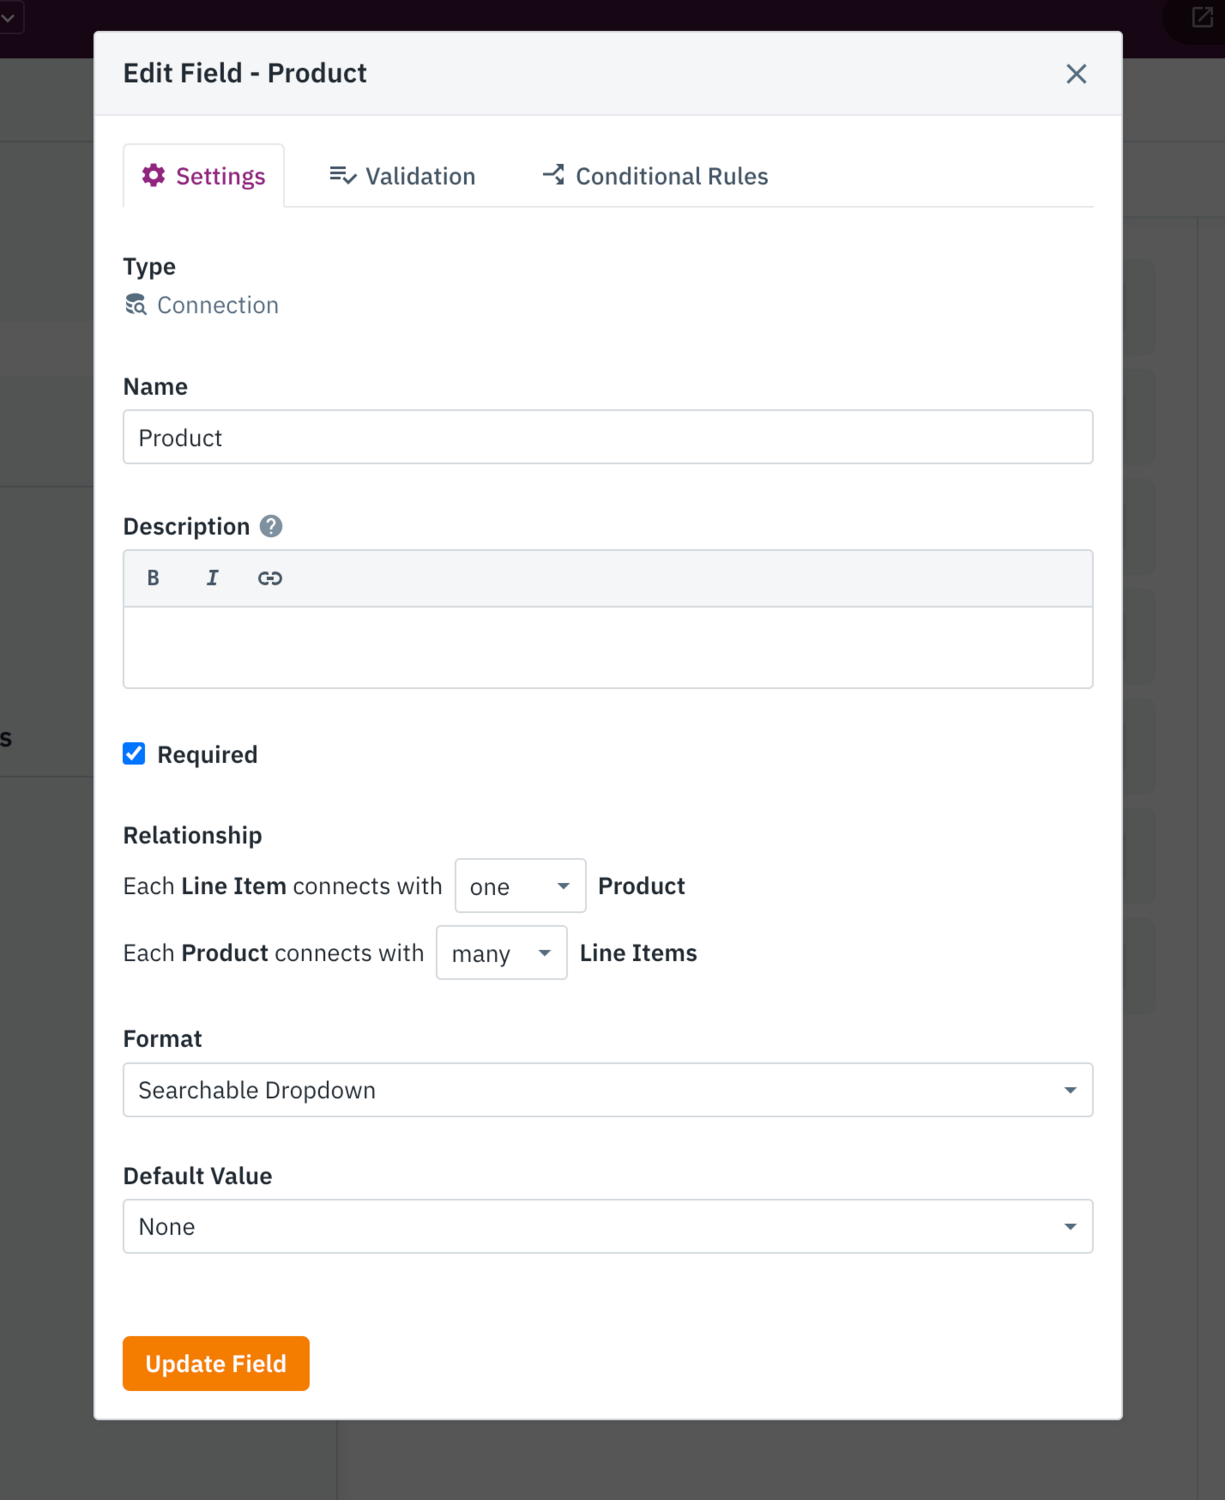
Task: Click the chevron icon at the top left corner
Action: tap(8, 17)
